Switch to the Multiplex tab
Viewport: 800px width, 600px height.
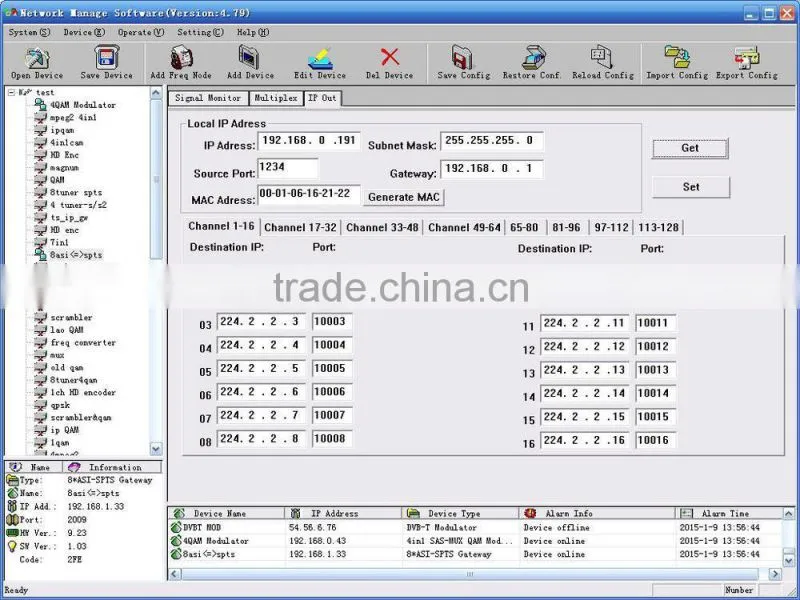(276, 98)
